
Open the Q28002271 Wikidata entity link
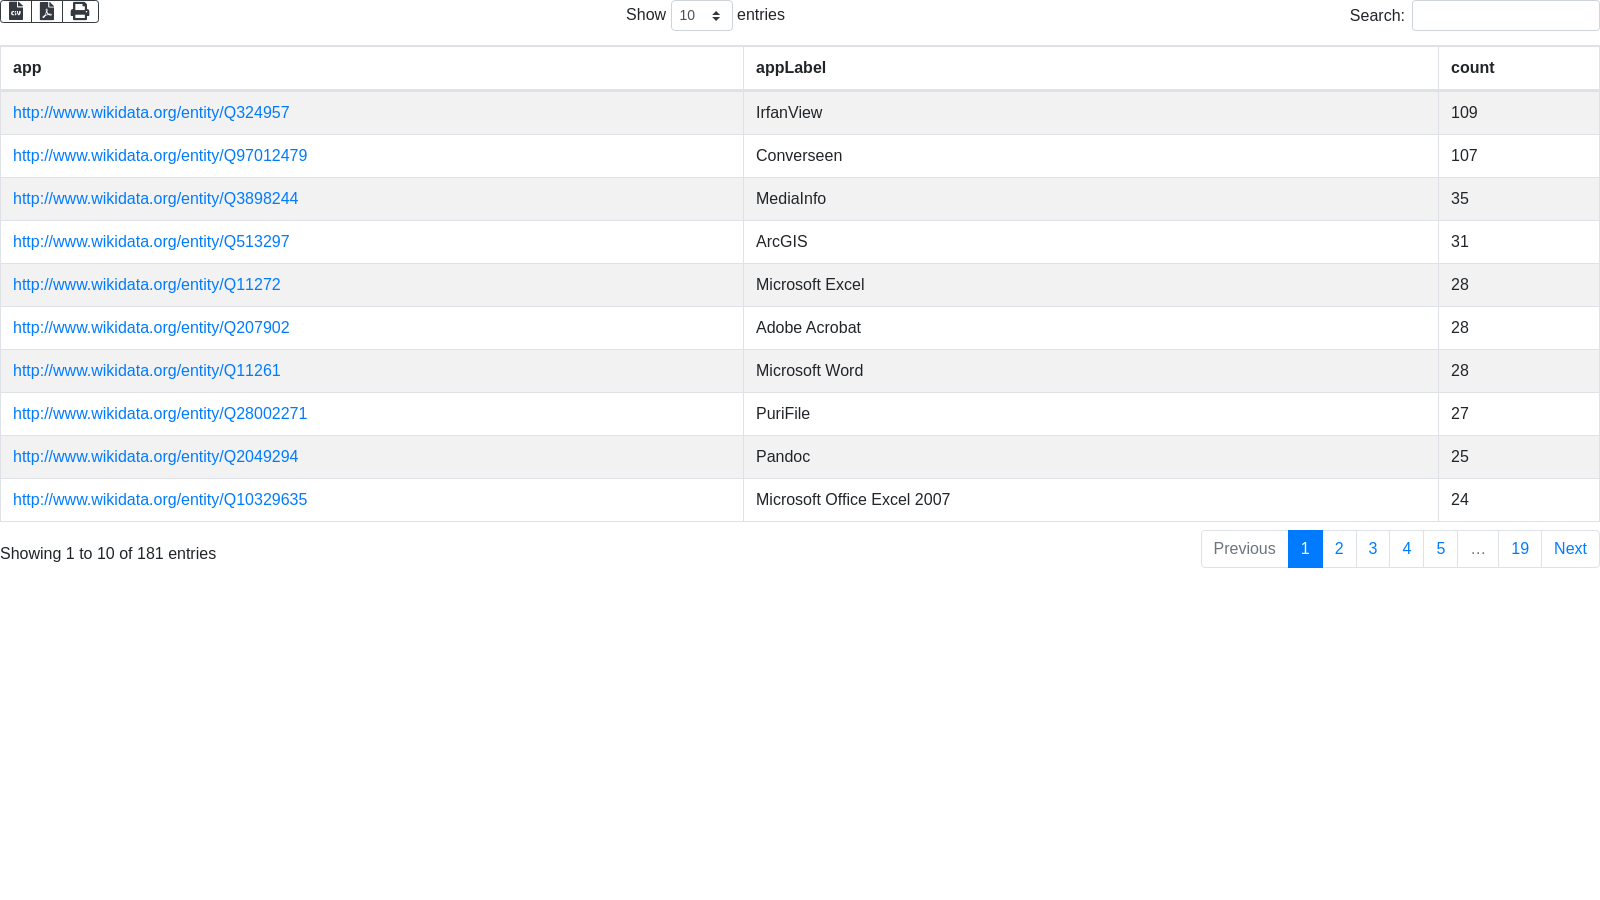(160, 414)
